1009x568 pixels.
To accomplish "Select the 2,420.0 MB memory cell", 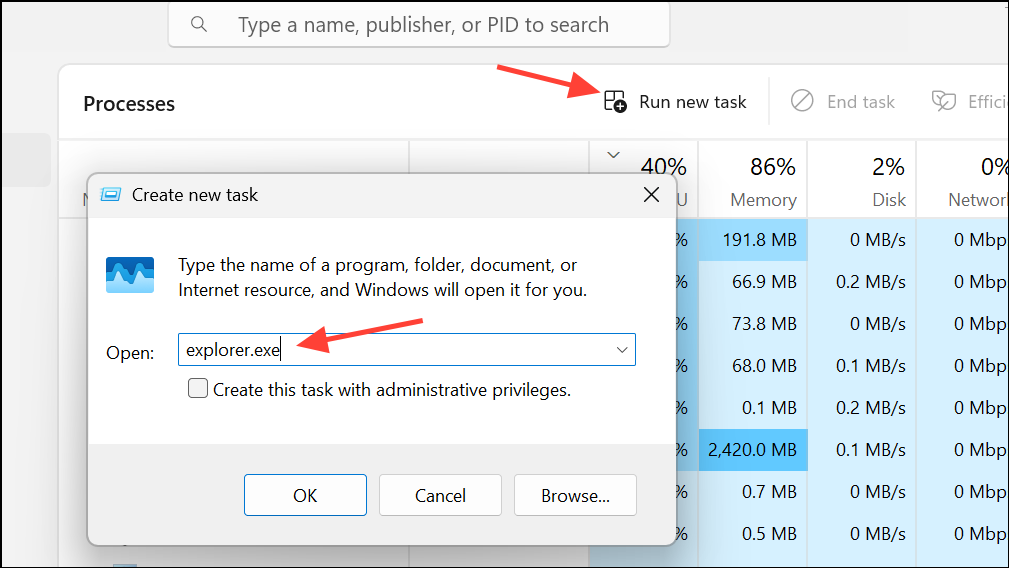I will point(753,450).
